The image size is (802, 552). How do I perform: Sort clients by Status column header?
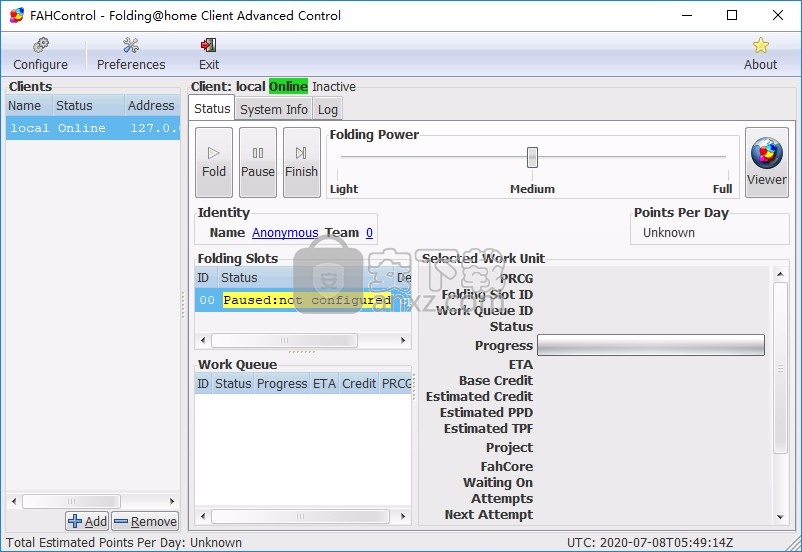(88, 105)
